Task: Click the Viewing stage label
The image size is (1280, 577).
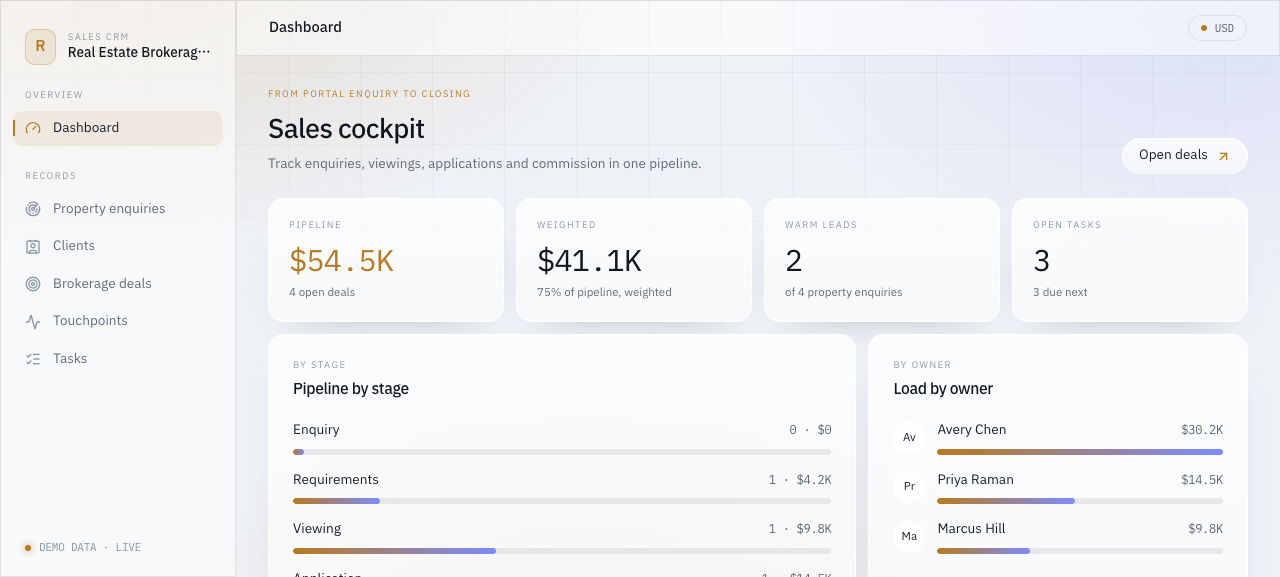Action: point(317,529)
